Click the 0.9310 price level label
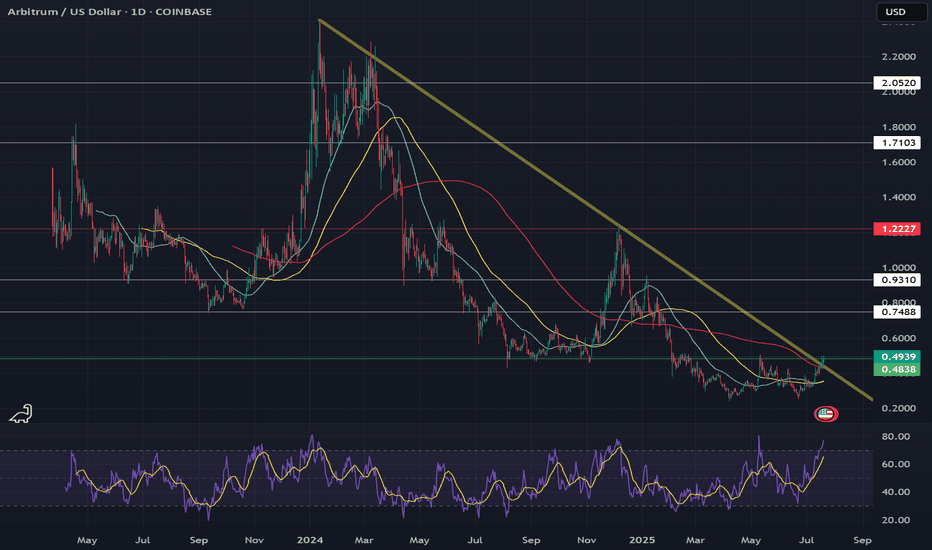 [894, 281]
